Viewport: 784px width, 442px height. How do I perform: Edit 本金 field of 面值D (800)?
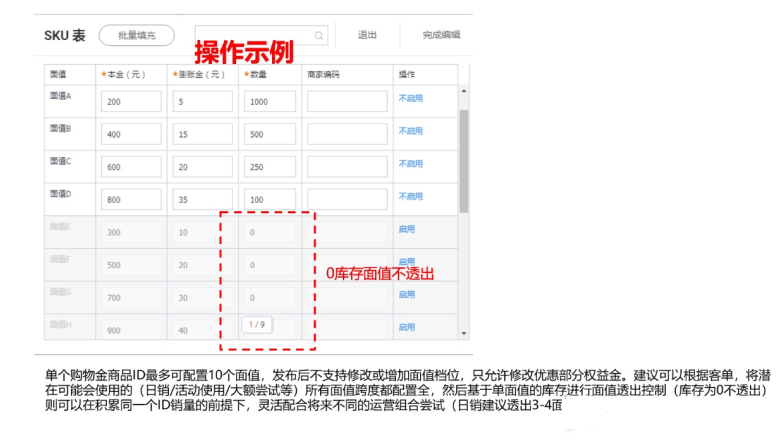coord(131,200)
